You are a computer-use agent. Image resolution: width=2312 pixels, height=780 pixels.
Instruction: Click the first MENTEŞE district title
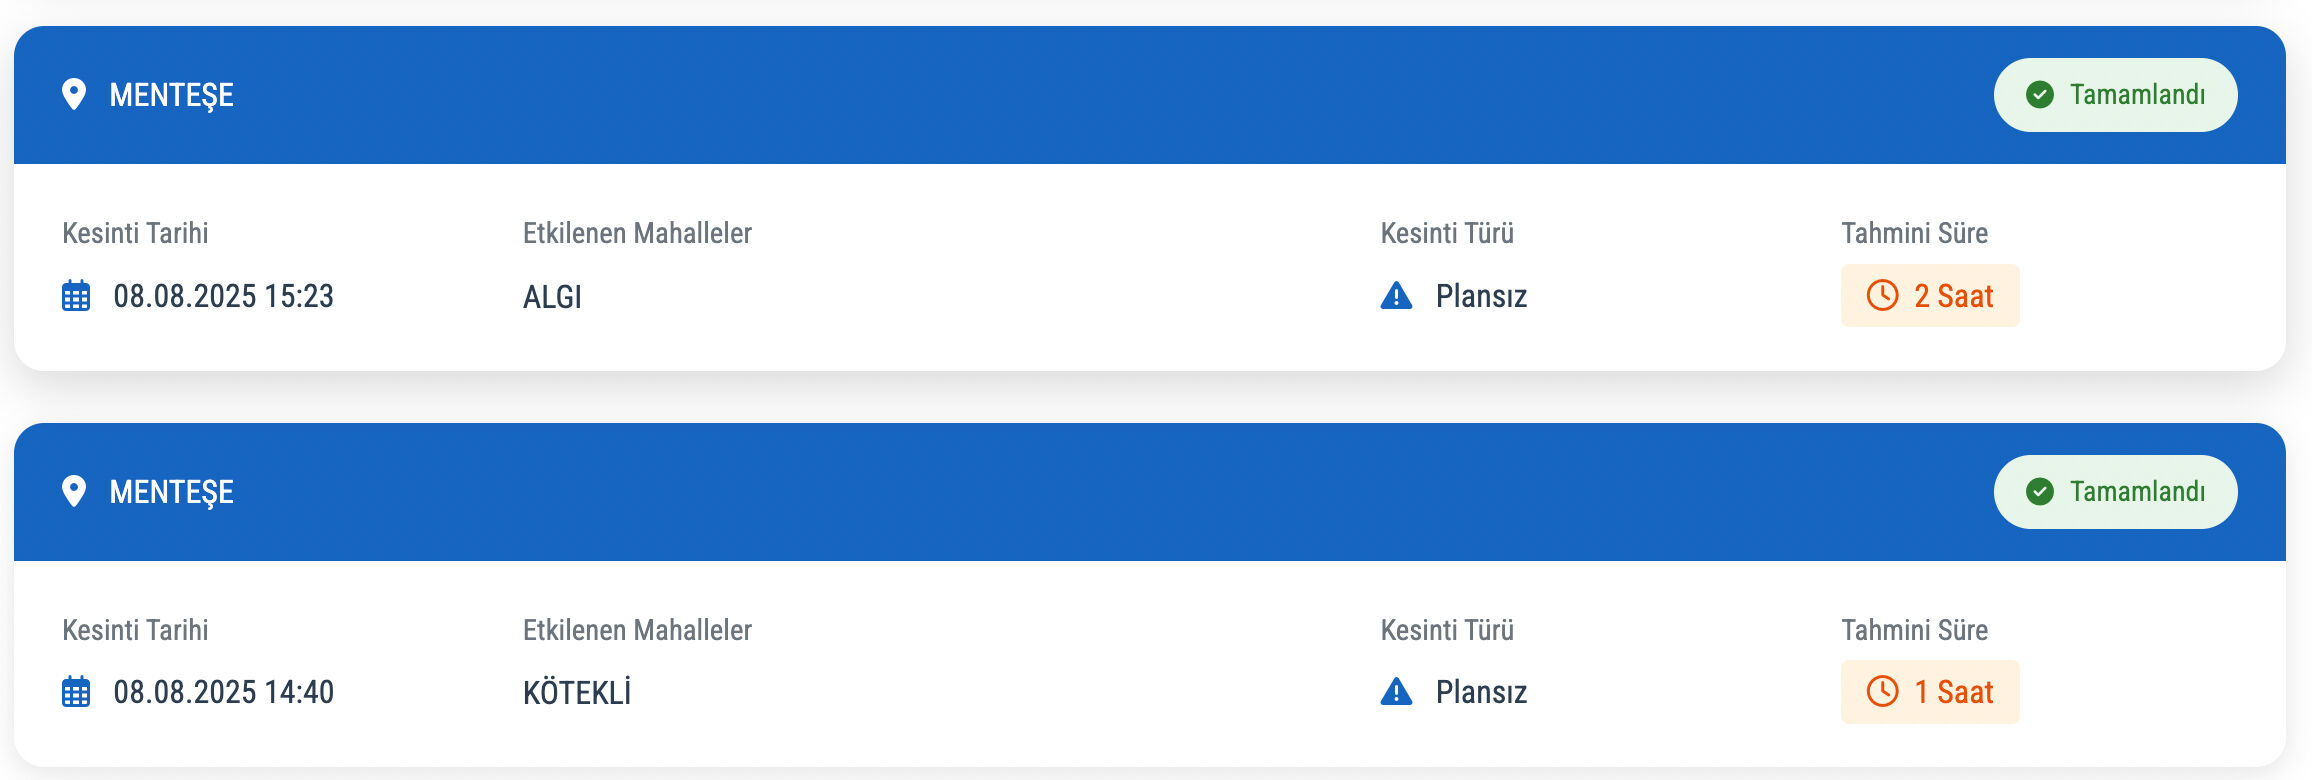click(x=171, y=95)
